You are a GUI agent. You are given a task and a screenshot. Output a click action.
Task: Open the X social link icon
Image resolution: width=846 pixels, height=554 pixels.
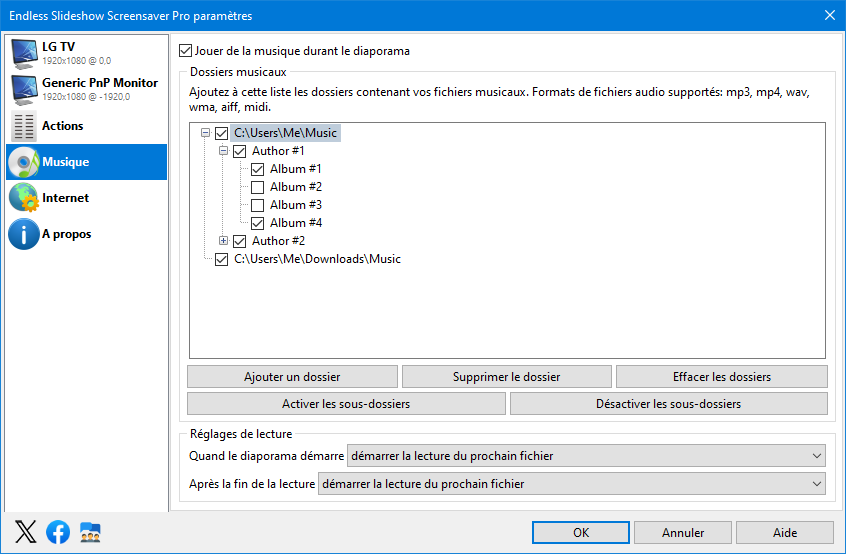click(25, 532)
